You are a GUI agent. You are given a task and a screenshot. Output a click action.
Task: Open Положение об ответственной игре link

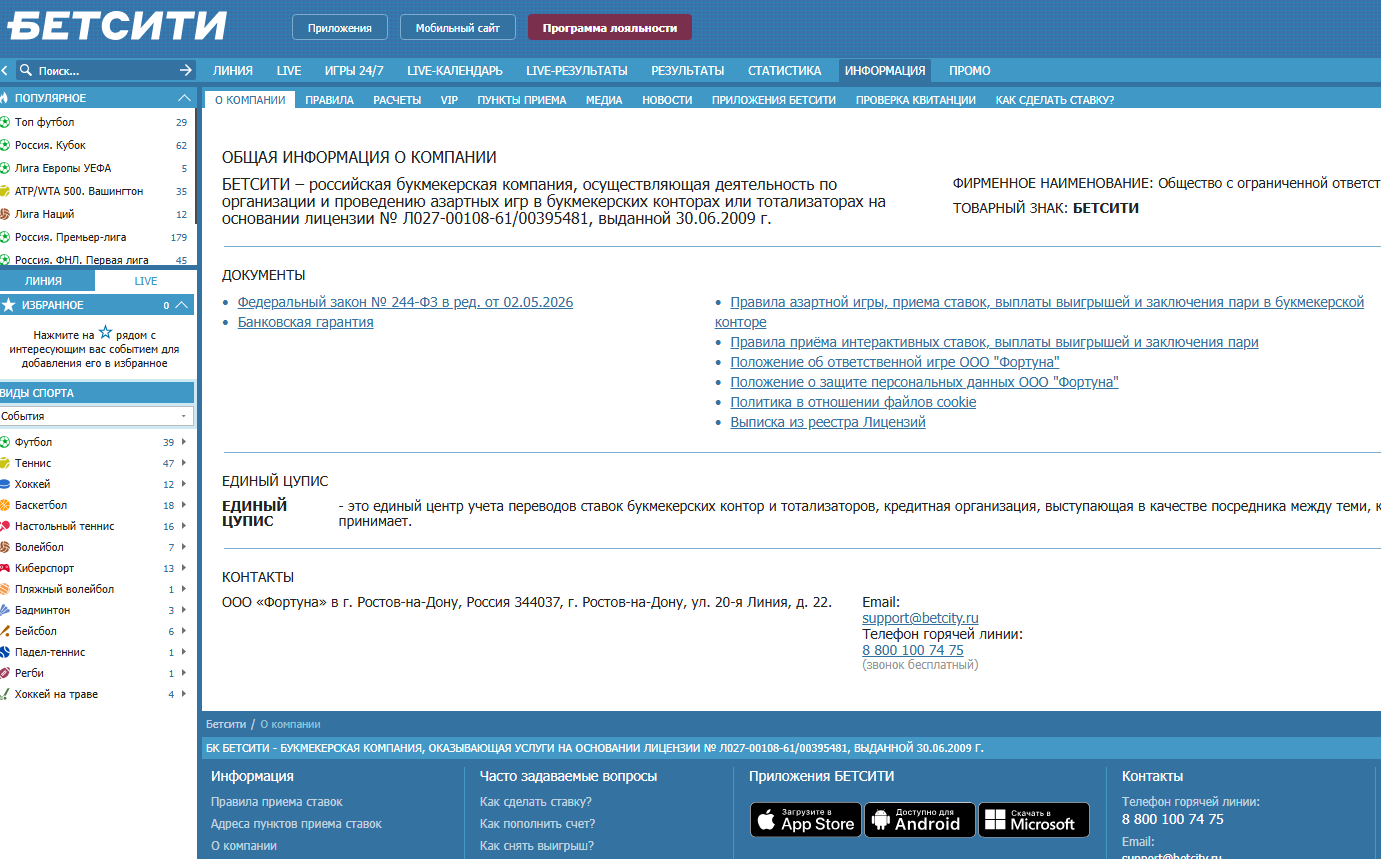point(895,362)
